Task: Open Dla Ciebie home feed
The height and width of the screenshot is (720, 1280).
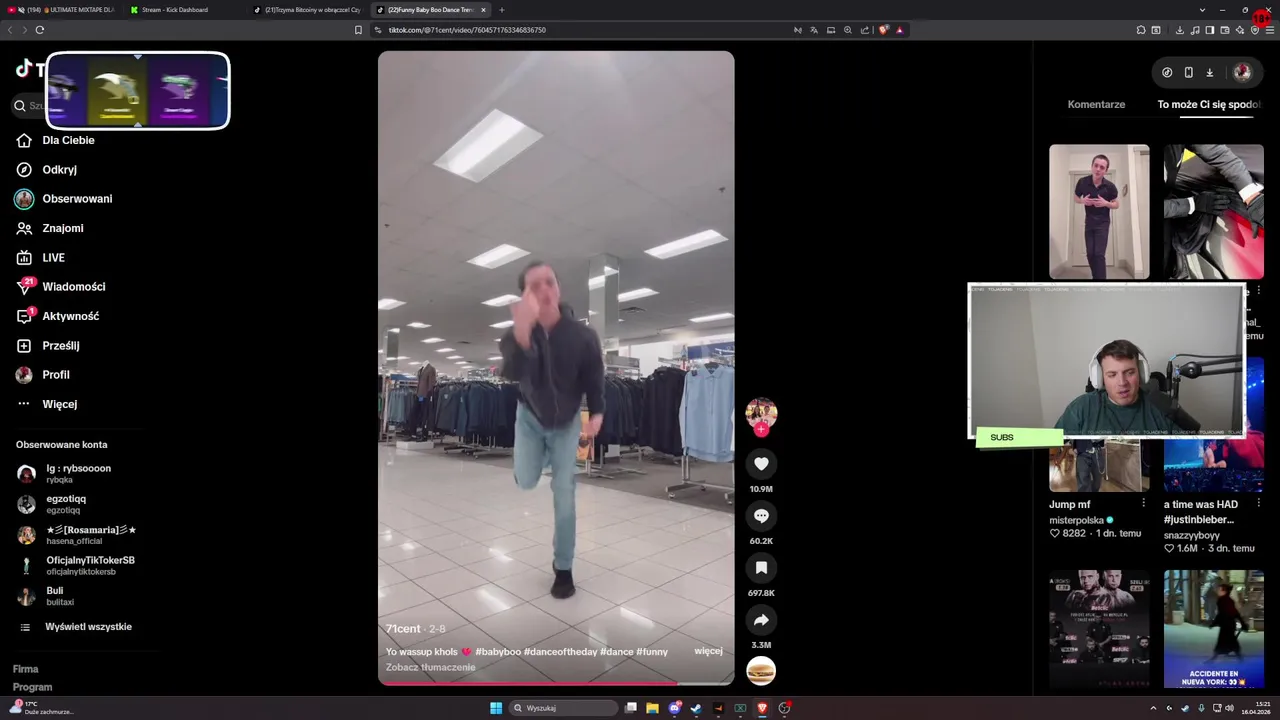Action: [x=68, y=140]
